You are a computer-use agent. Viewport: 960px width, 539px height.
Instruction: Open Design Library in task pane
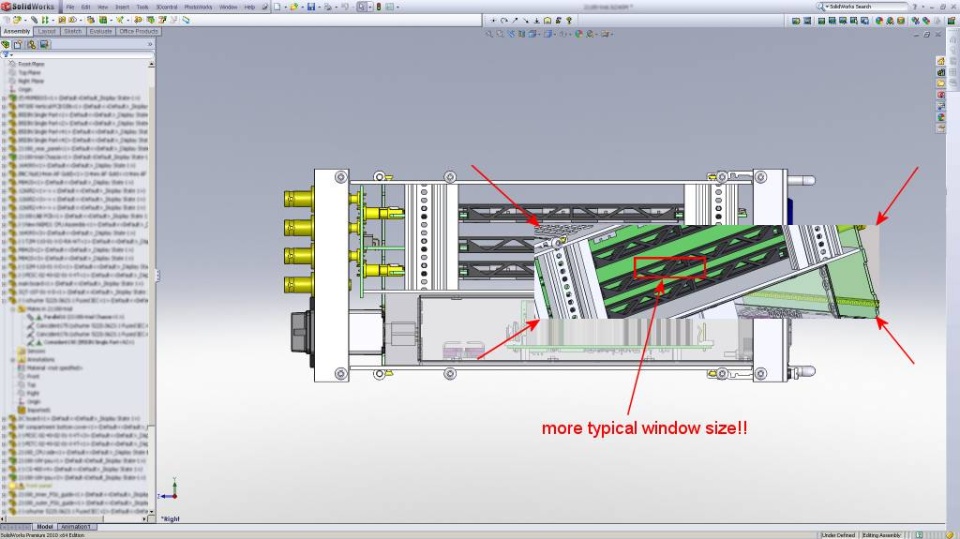(941, 72)
